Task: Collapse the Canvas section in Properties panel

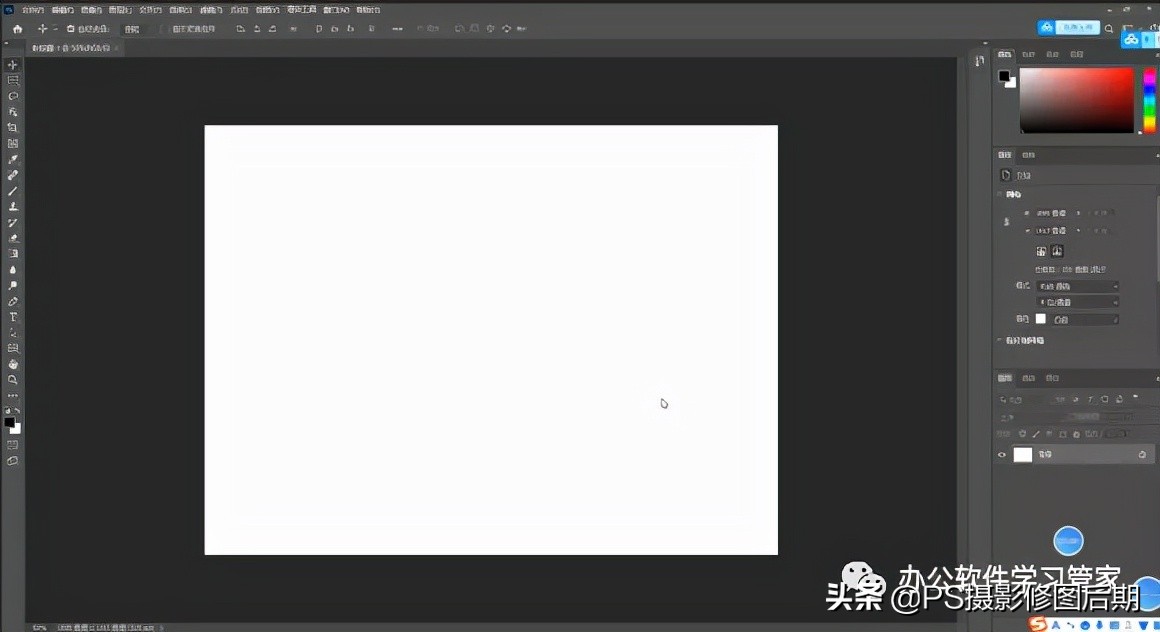Action: 1000,194
